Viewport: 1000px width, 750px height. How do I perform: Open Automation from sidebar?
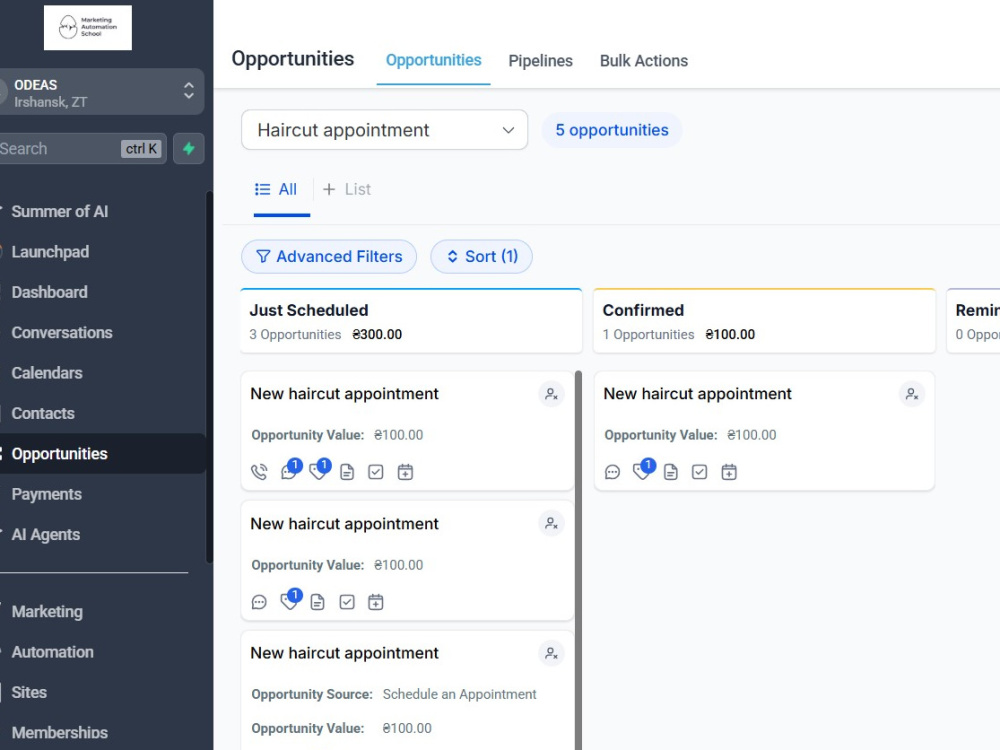click(x=52, y=652)
